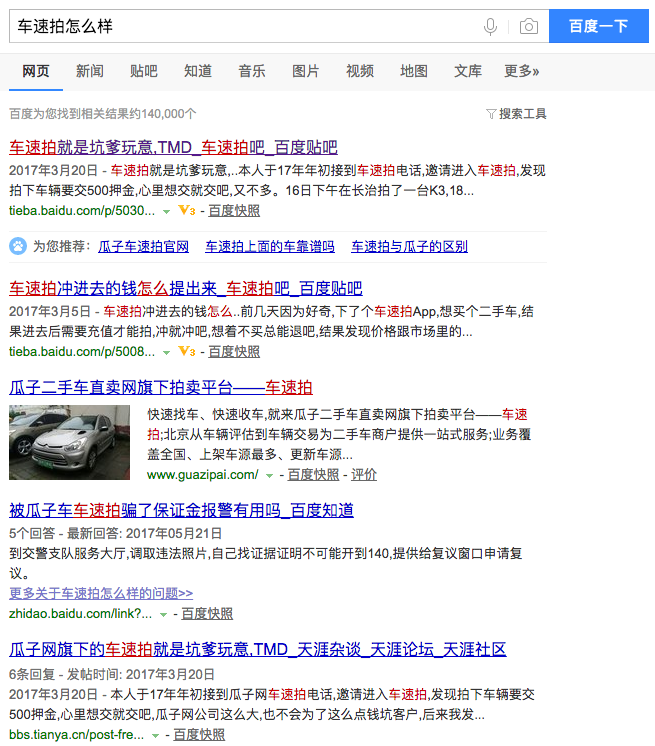Open 评价 link for guazipai.com result
The width and height of the screenshot is (655, 746).
click(x=364, y=475)
